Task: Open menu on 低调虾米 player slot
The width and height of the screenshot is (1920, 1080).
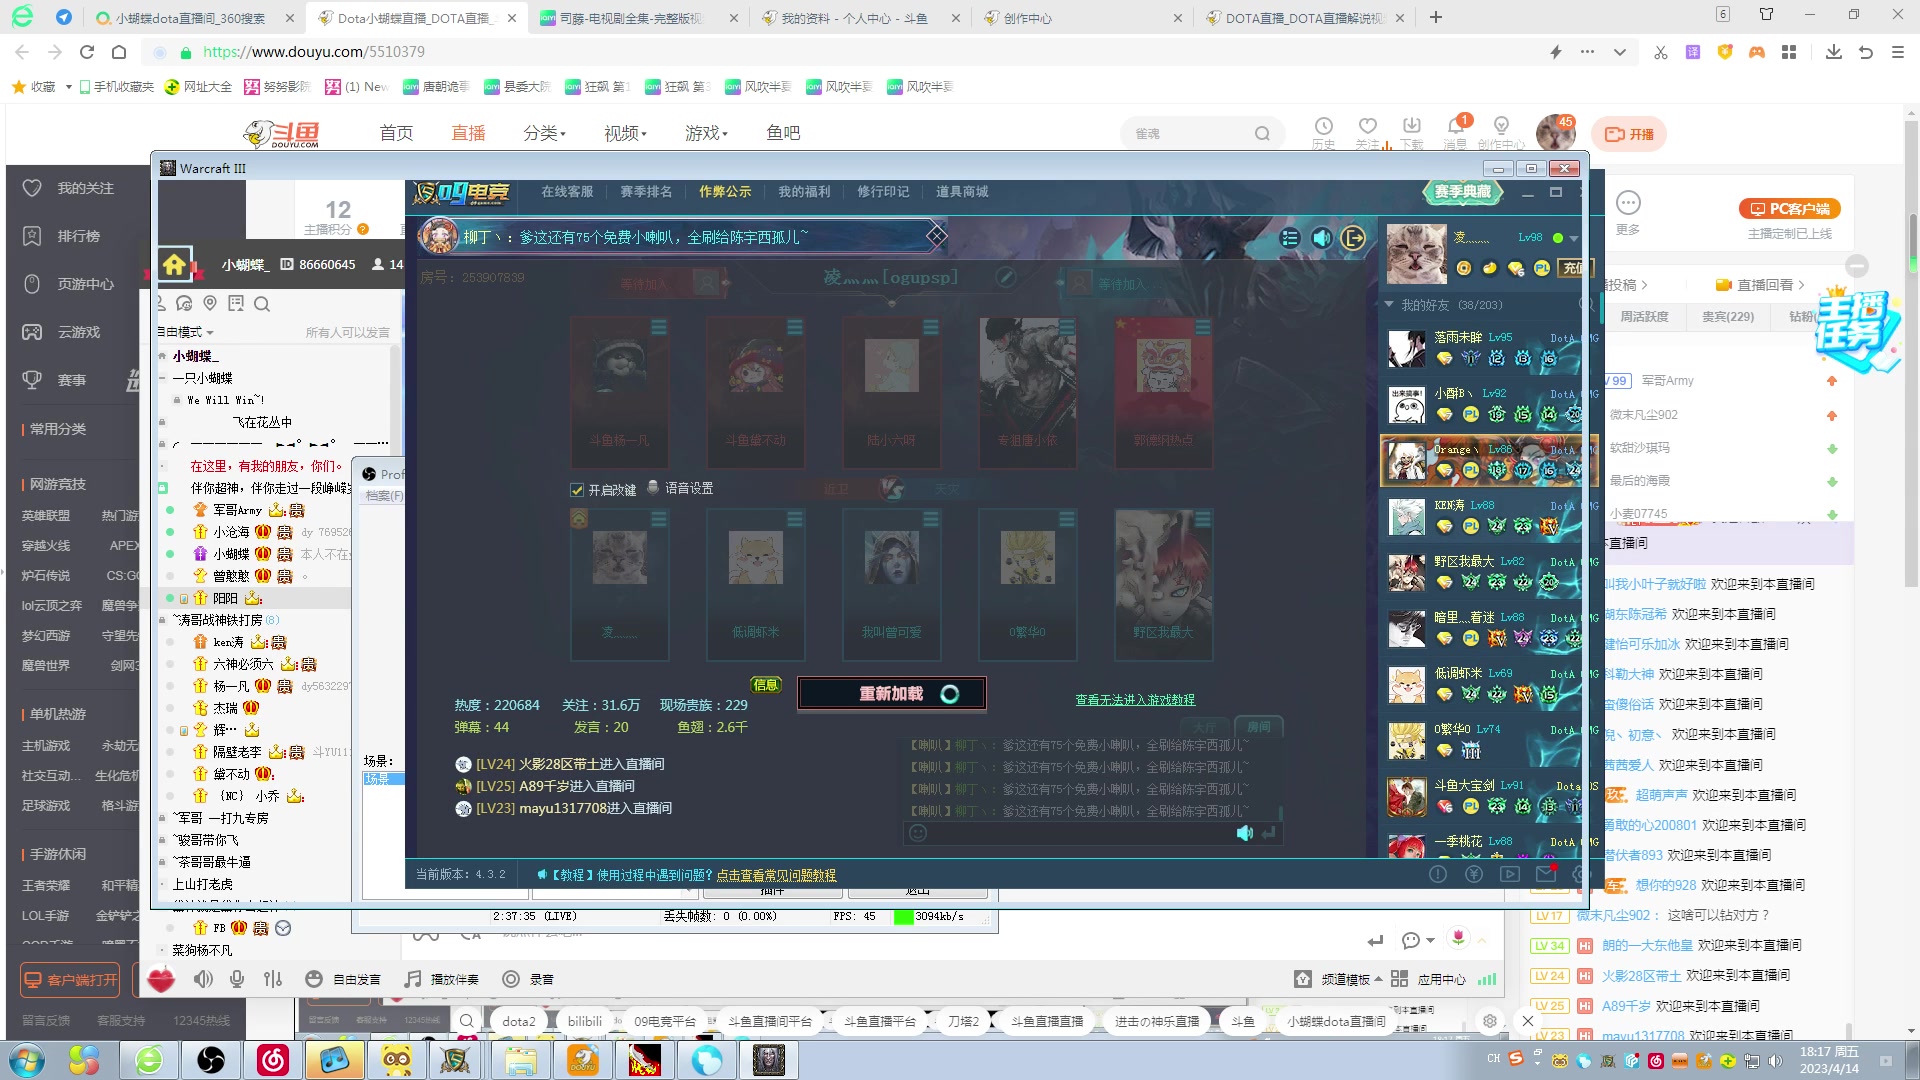Action: (x=795, y=519)
